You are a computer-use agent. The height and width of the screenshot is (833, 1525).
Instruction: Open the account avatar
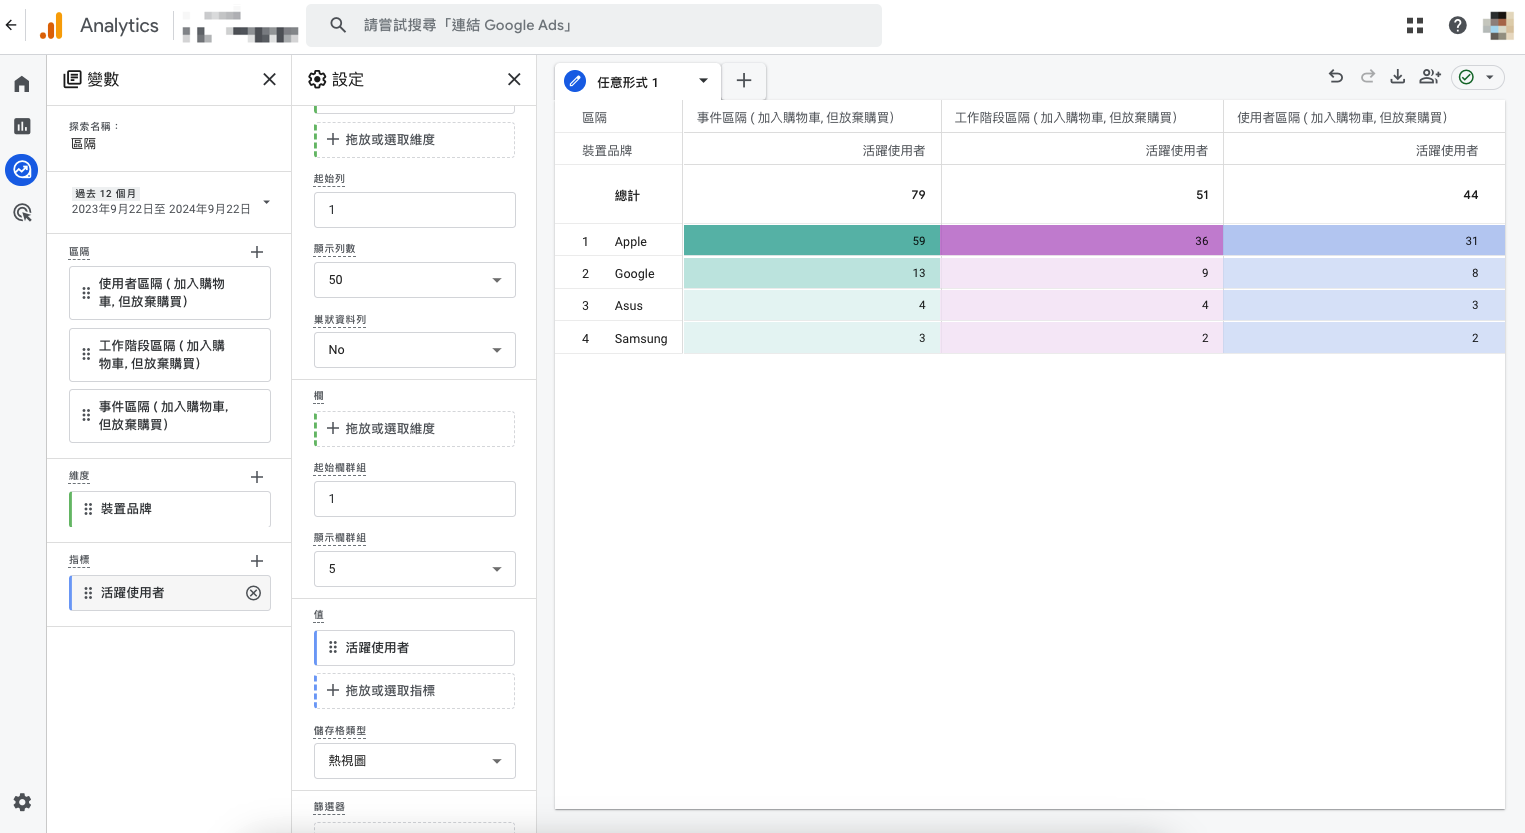pyautogui.click(x=1498, y=26)
